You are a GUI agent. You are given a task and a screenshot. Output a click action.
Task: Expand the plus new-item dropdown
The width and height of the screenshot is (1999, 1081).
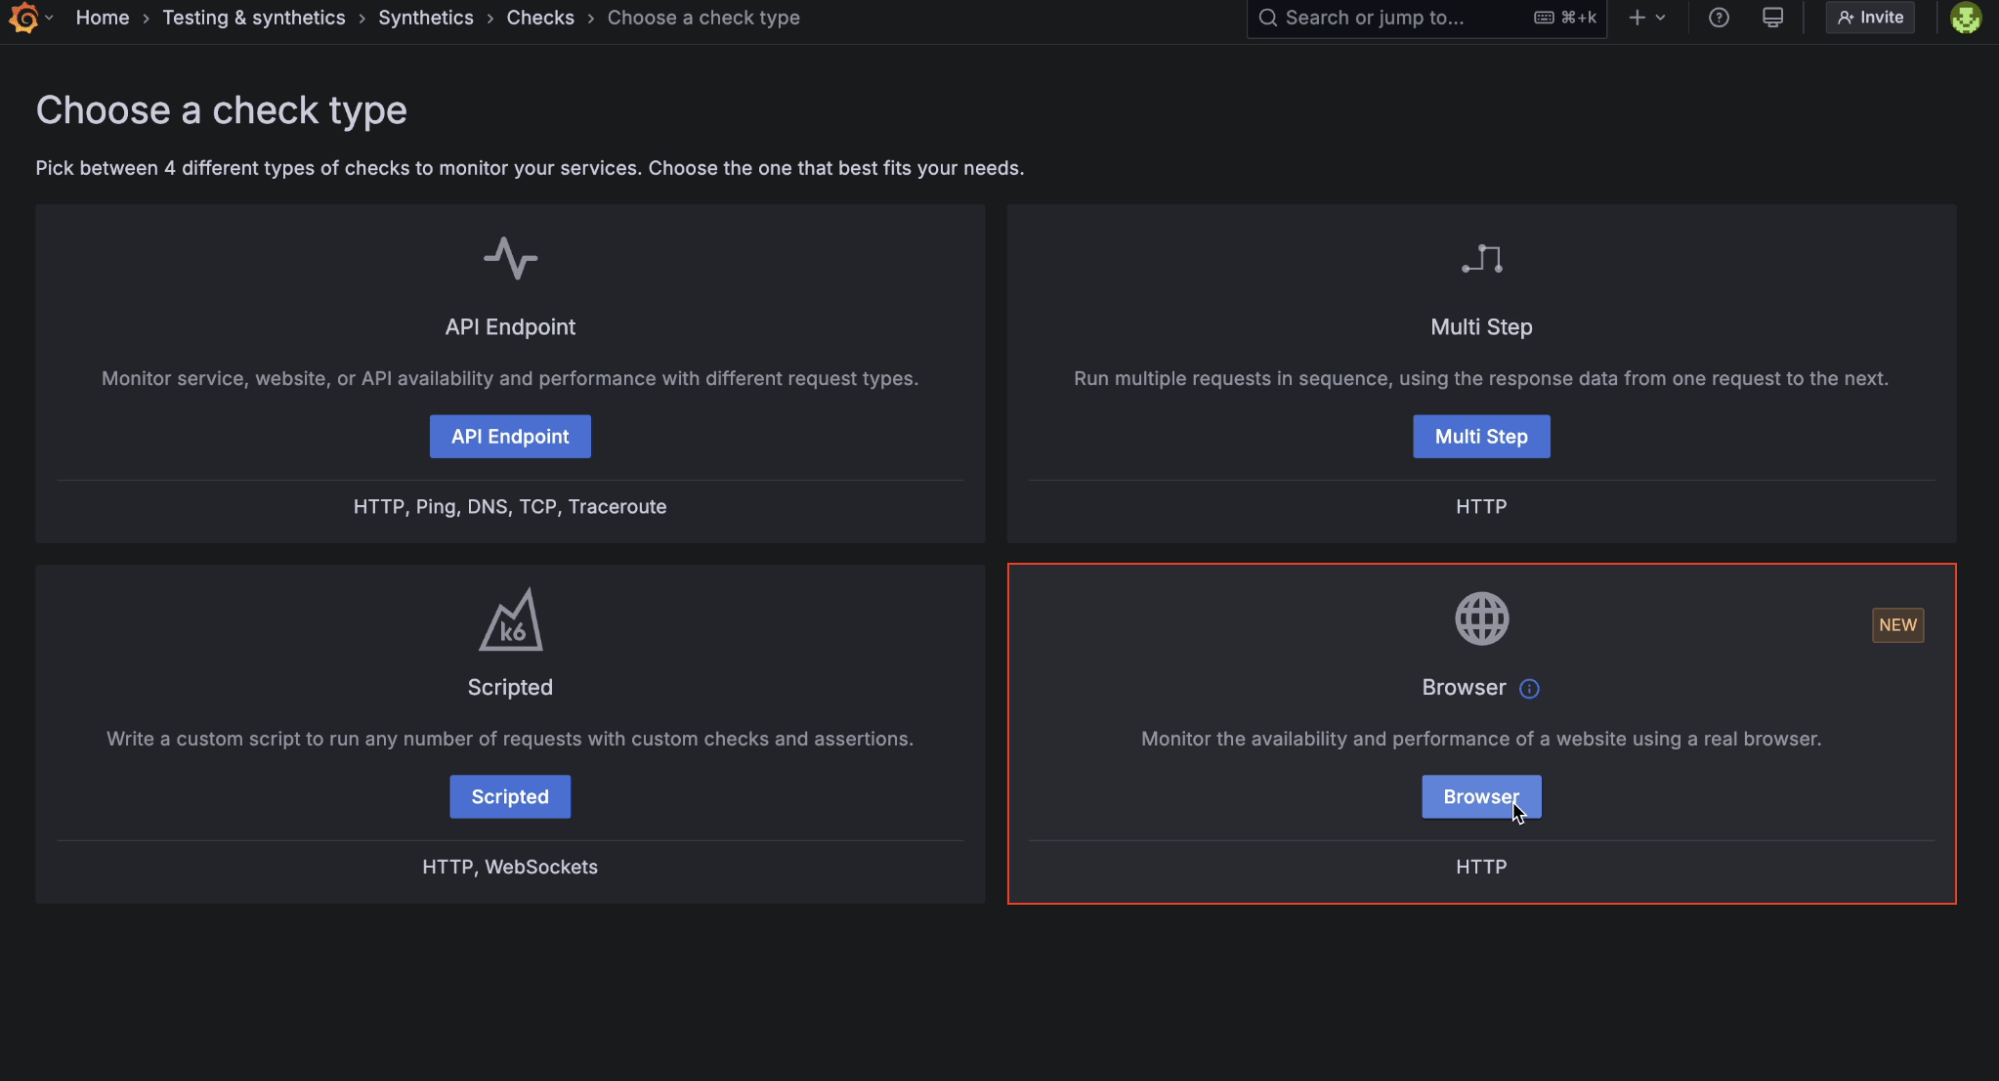click(1646, 18)
